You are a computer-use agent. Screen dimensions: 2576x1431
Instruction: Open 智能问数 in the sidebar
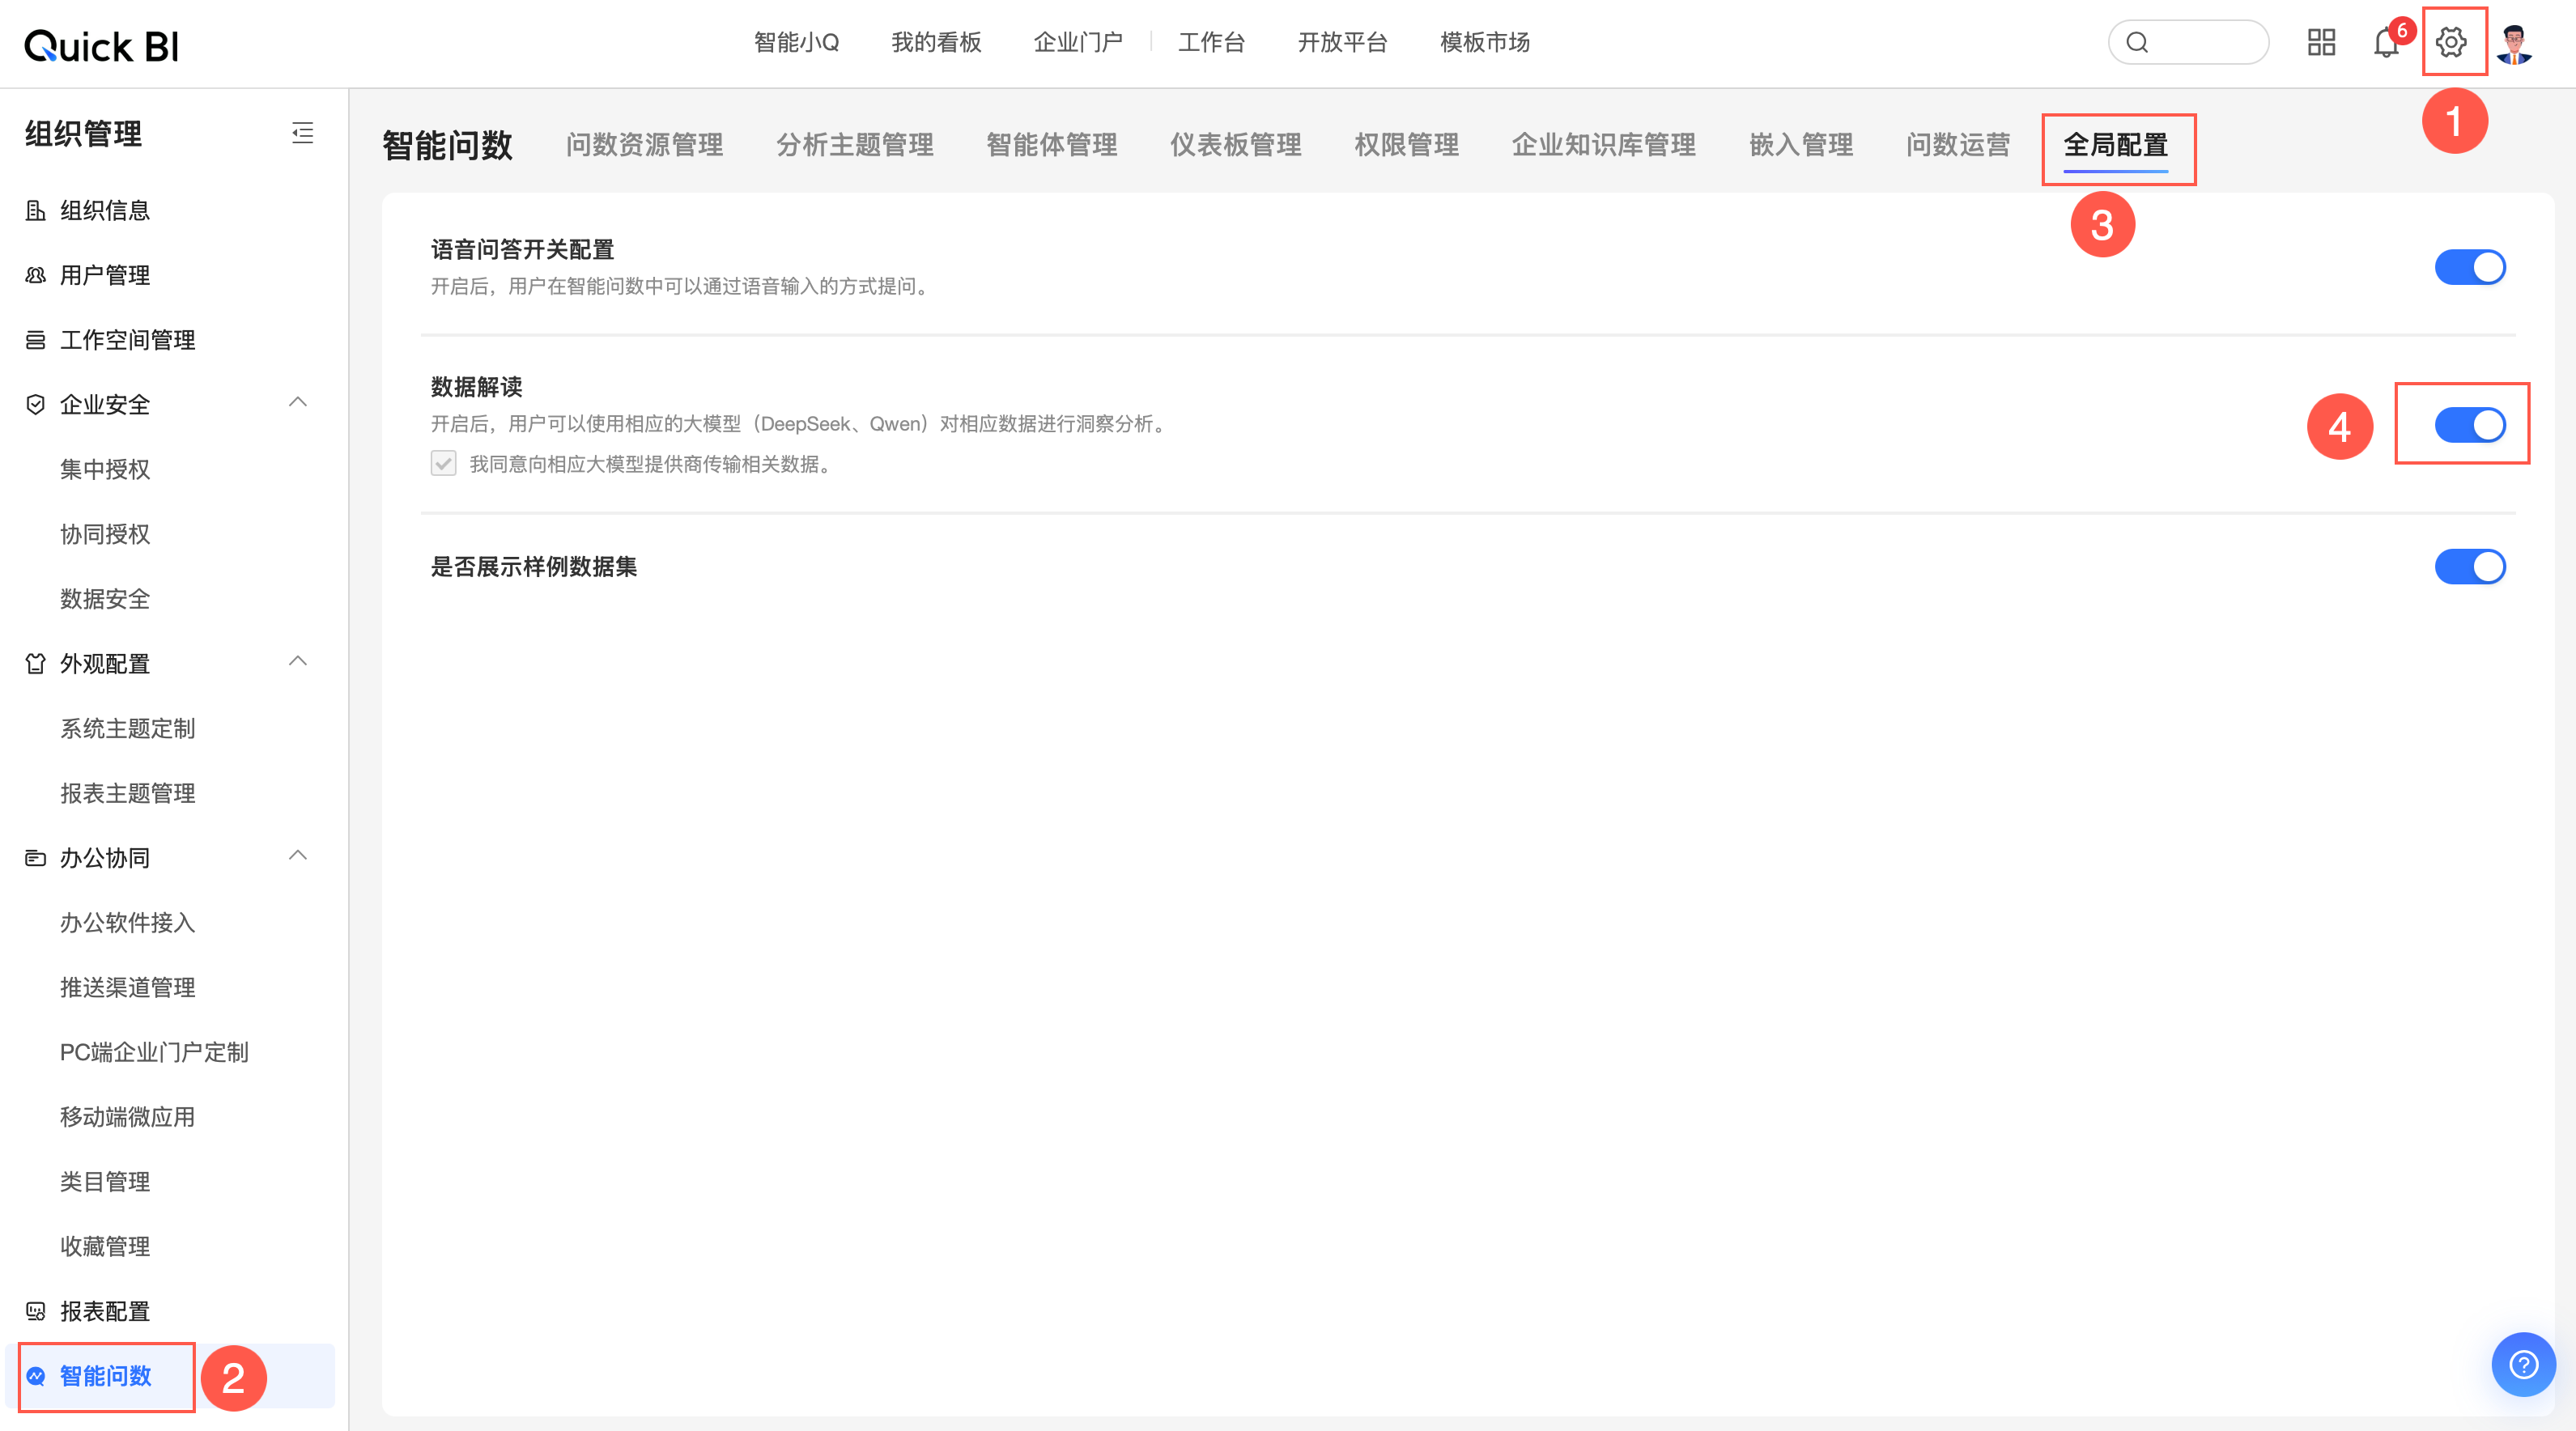click(105, 1376)
